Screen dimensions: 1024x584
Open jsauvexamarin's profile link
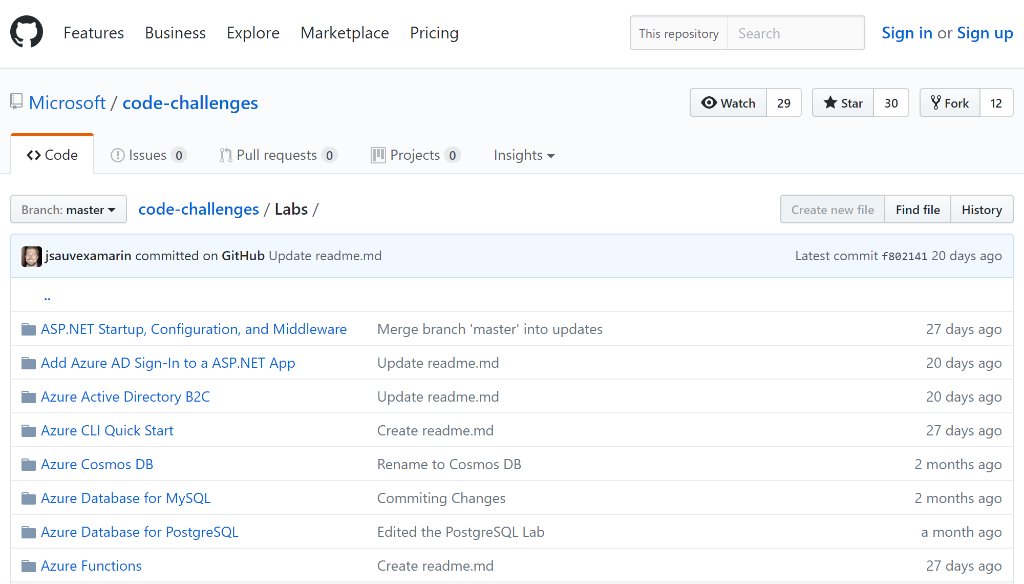(x=88, y=255)
